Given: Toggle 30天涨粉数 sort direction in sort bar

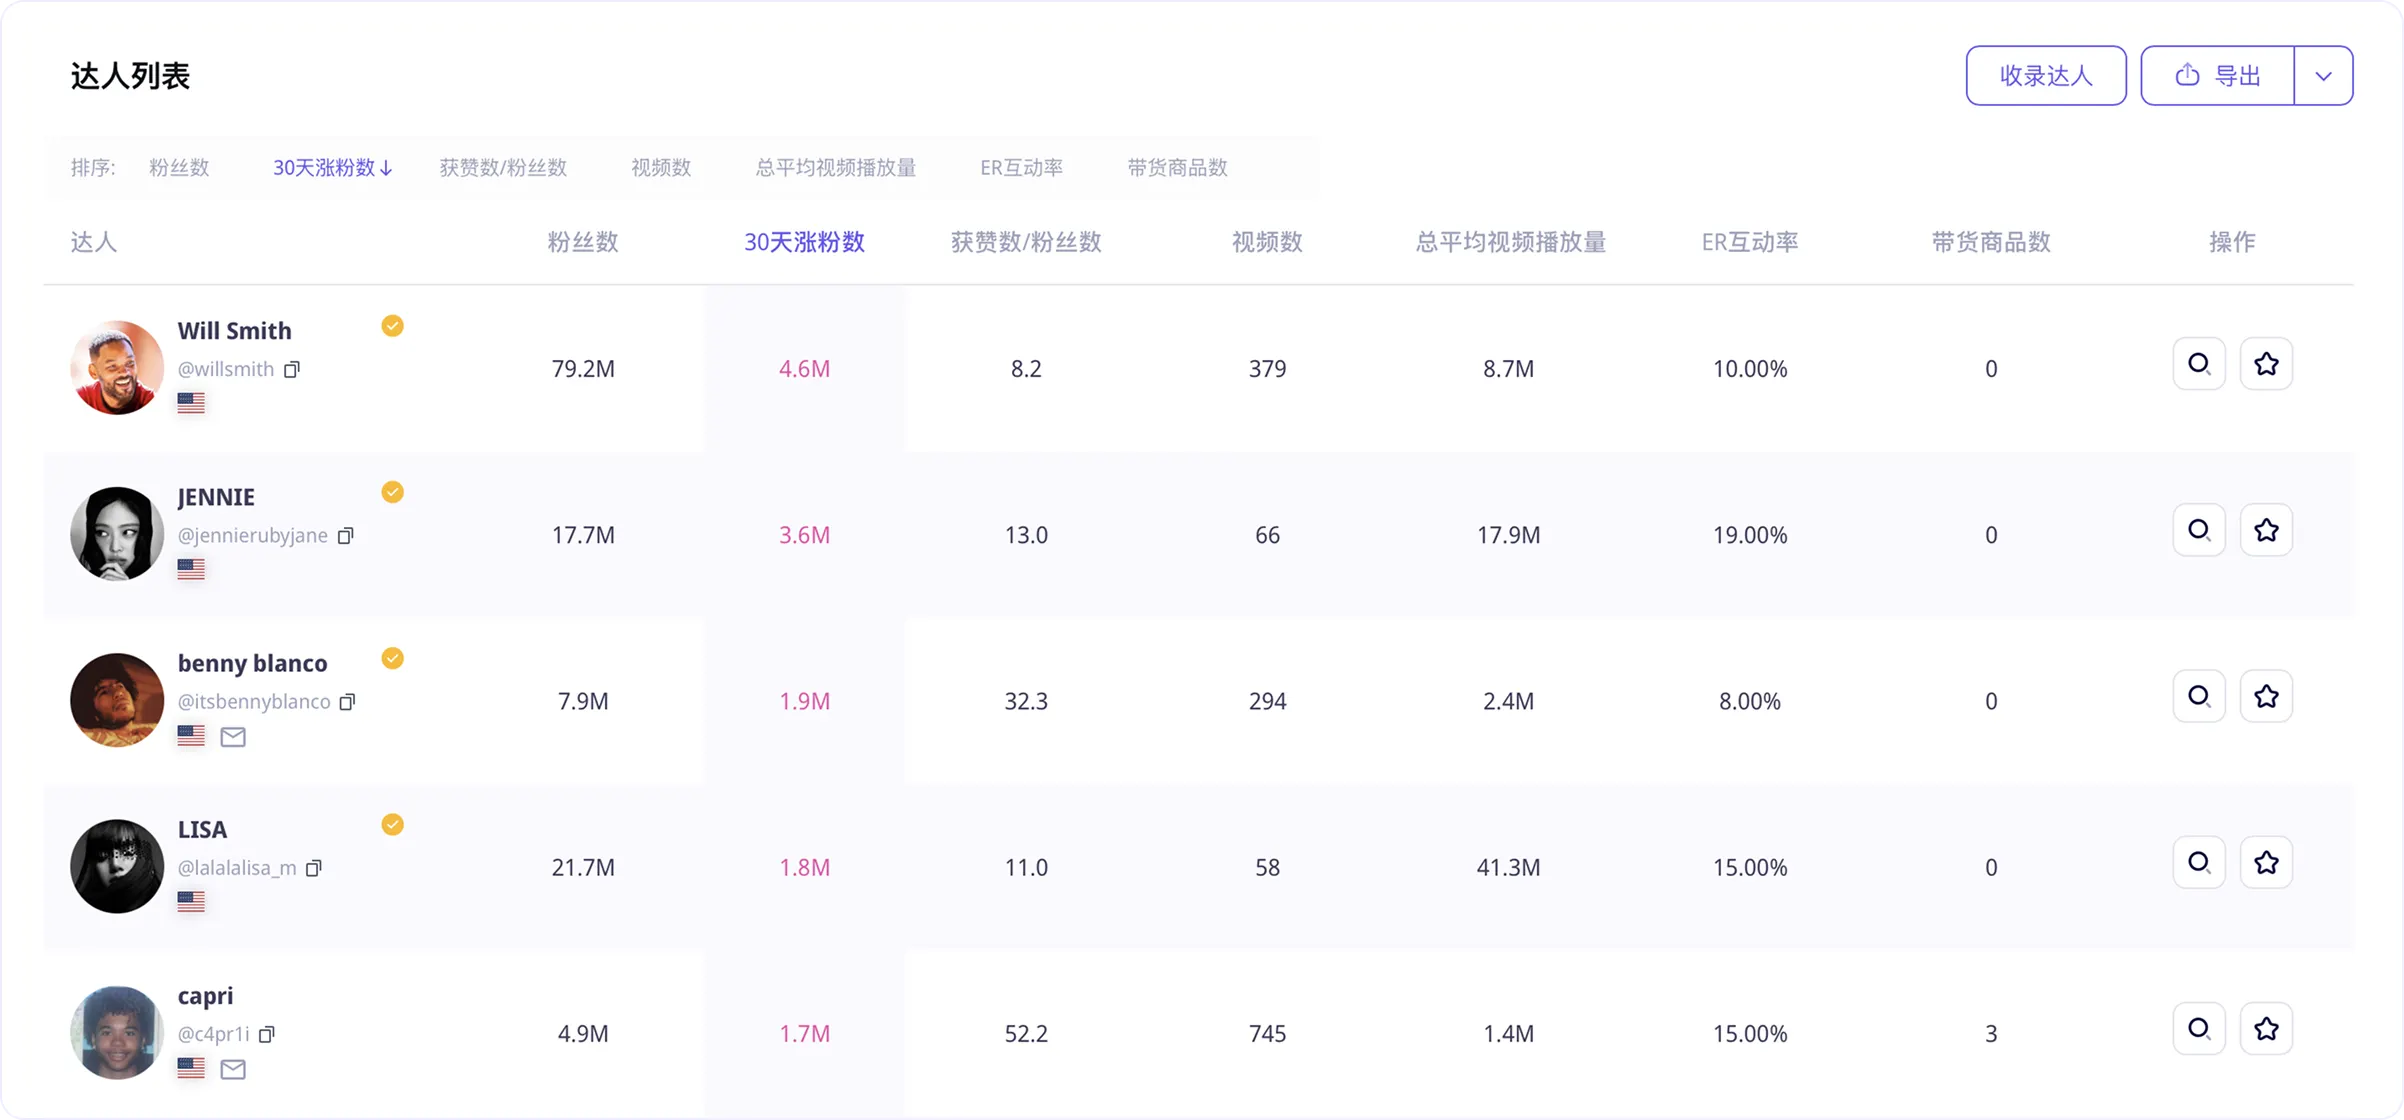Looking at the screenshot, I should [333, 168].
